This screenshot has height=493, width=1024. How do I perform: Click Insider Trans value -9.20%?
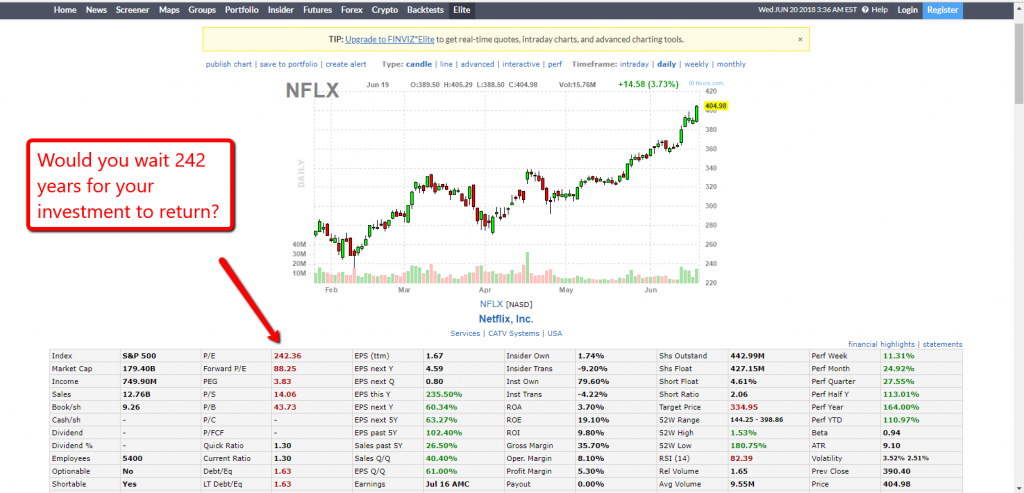594,369
